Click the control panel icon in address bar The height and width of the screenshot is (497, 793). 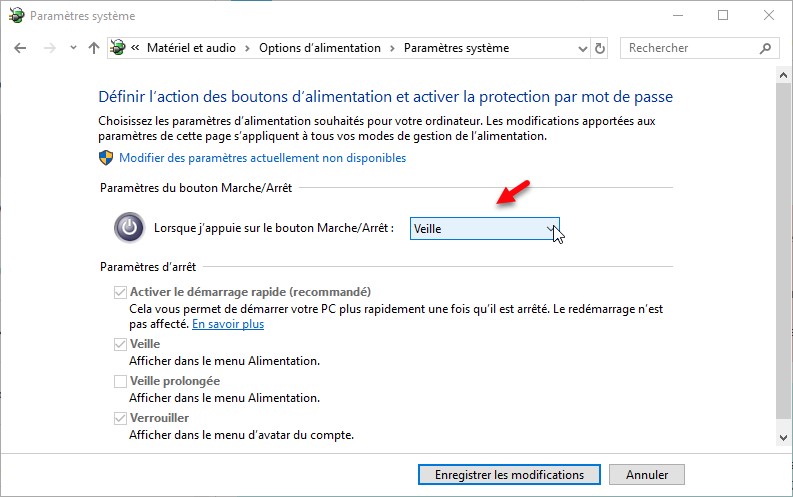pos(119,48)
